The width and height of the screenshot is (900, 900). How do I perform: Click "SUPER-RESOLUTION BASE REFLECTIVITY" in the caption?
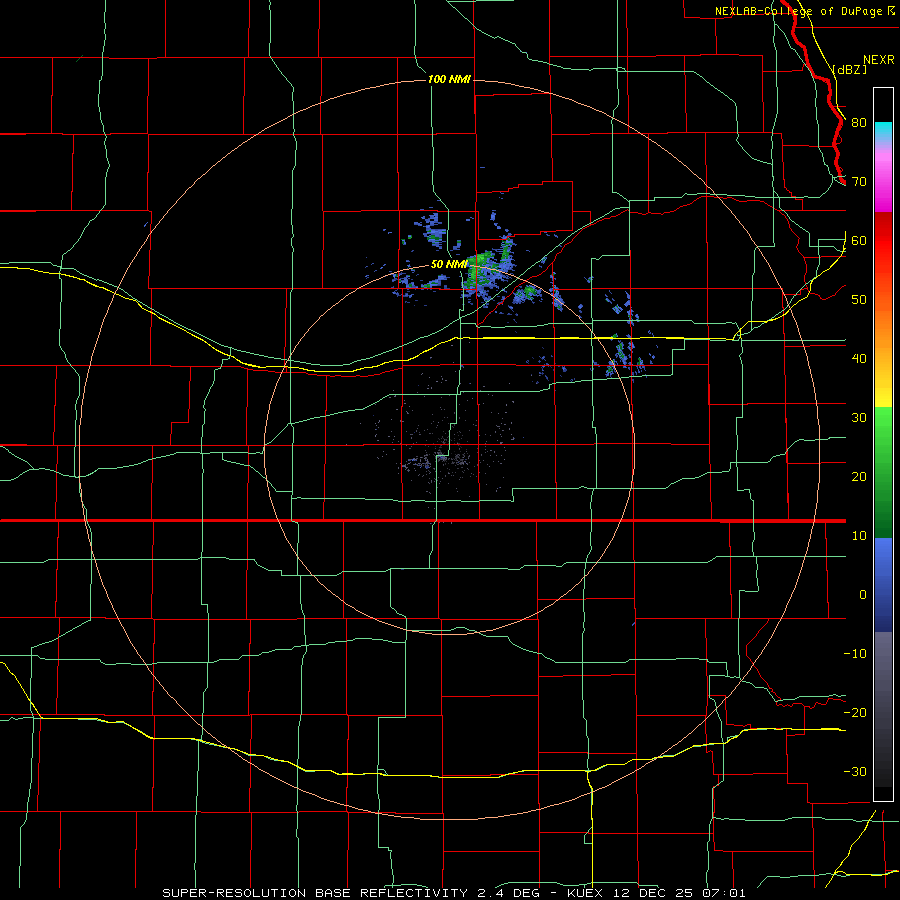click(315, 893)
